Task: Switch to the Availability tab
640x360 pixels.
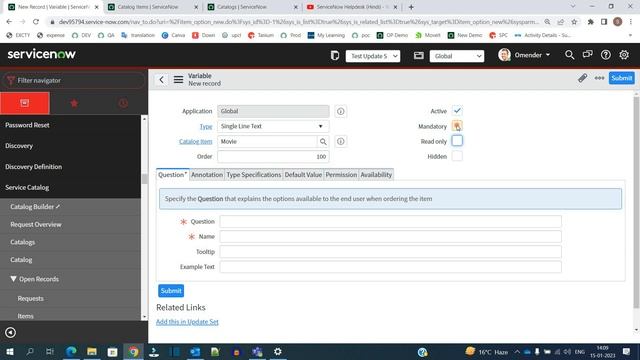Action: [x=376, y=175]
